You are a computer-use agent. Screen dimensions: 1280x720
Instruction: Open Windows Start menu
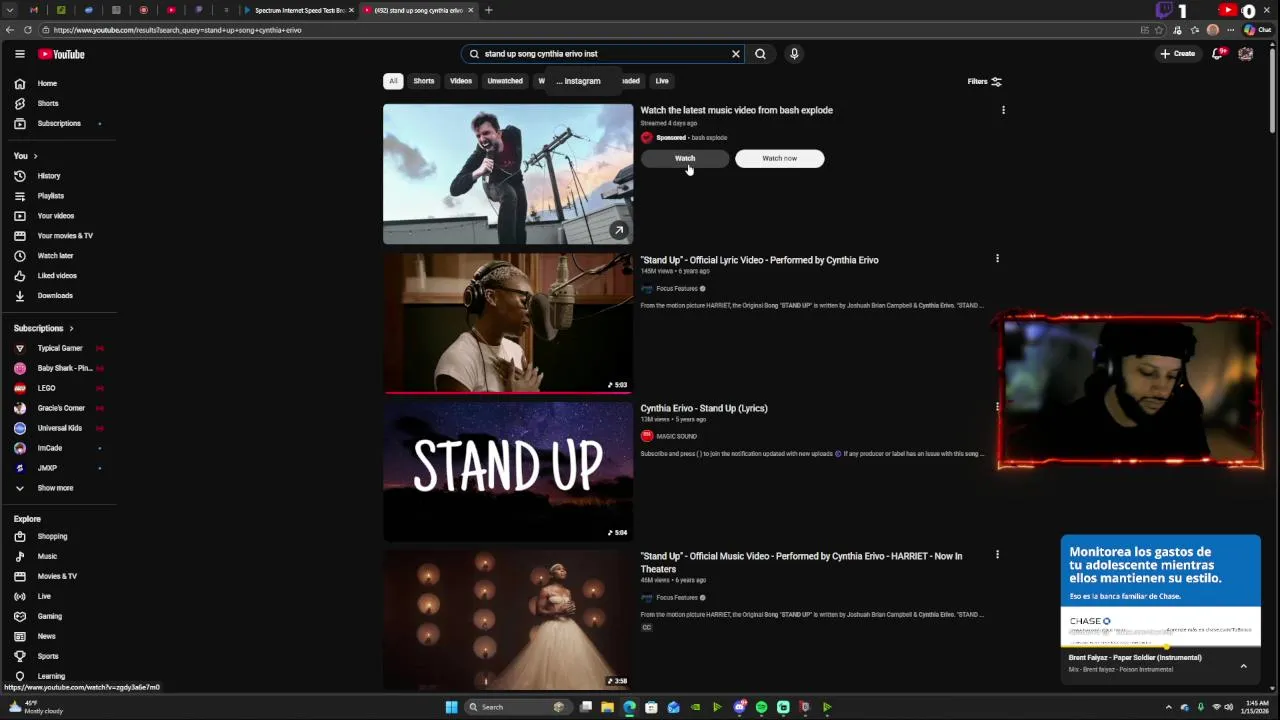(451, 707)
